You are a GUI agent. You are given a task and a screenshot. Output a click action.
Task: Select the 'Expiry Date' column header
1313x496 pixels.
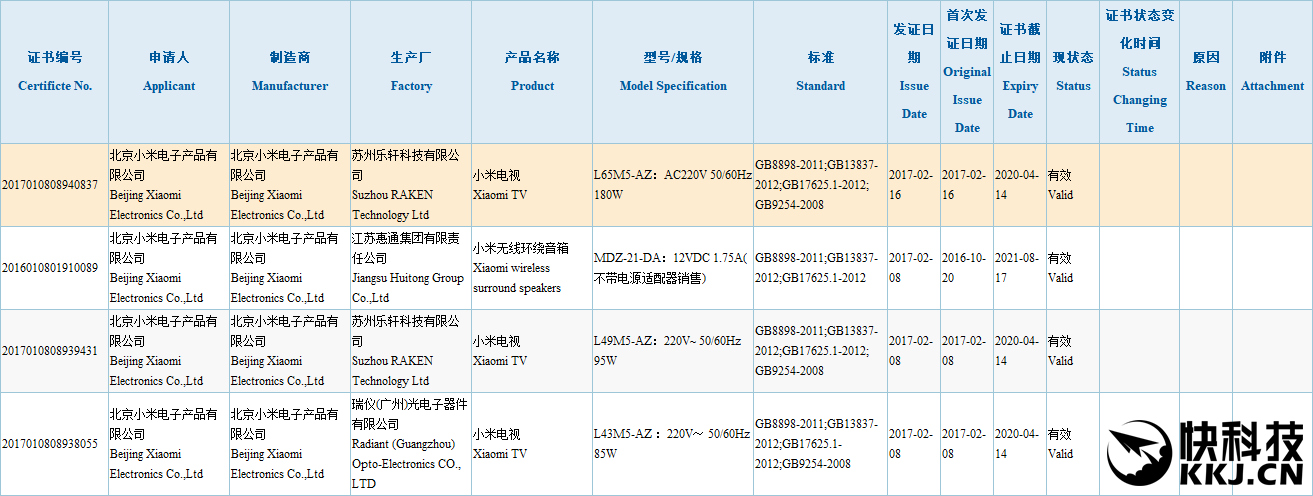(1020, 72)
